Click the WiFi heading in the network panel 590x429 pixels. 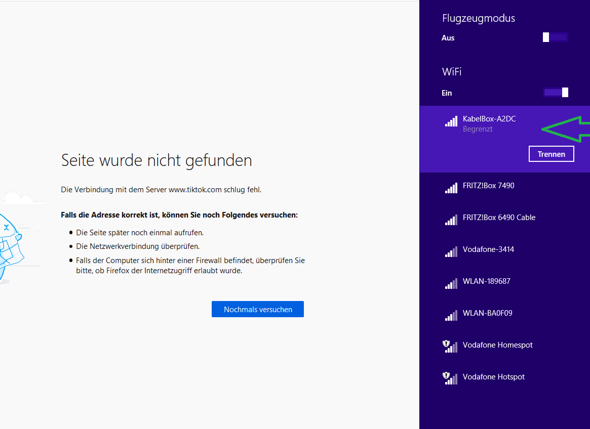[x=452, y=72]
